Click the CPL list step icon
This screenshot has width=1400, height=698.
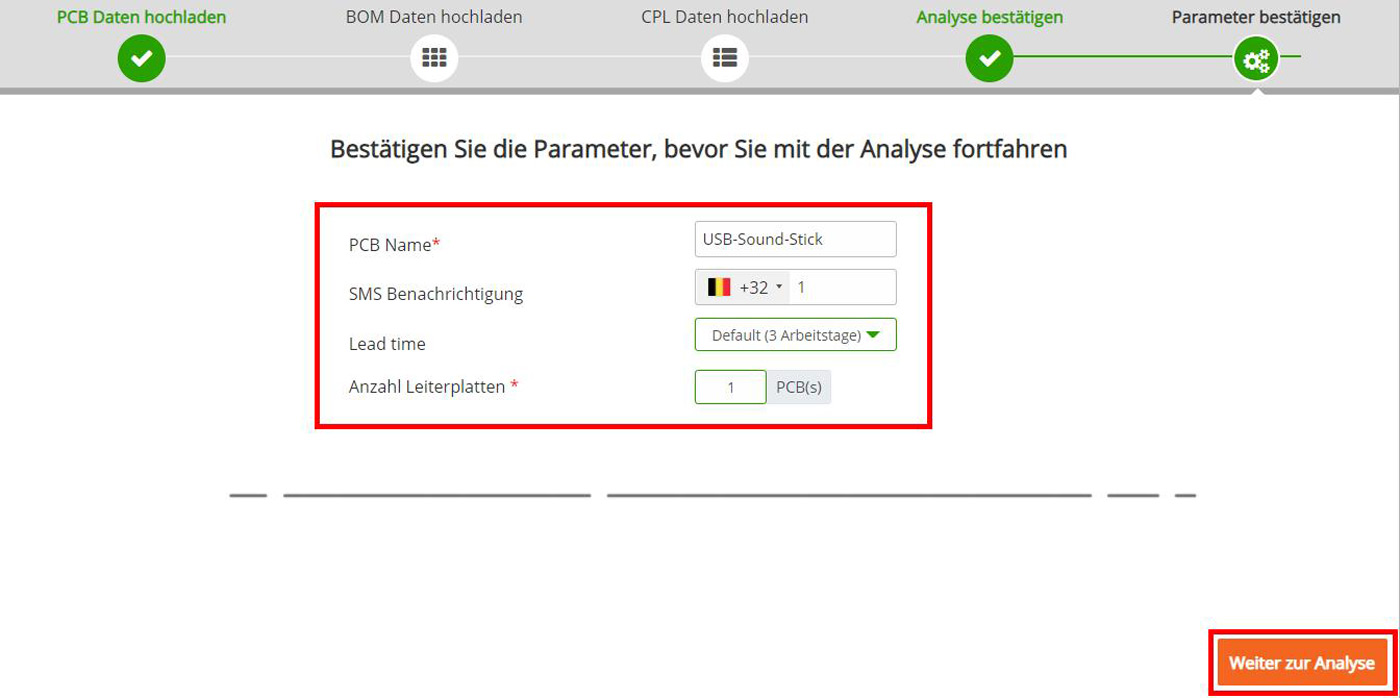(724, 59)
